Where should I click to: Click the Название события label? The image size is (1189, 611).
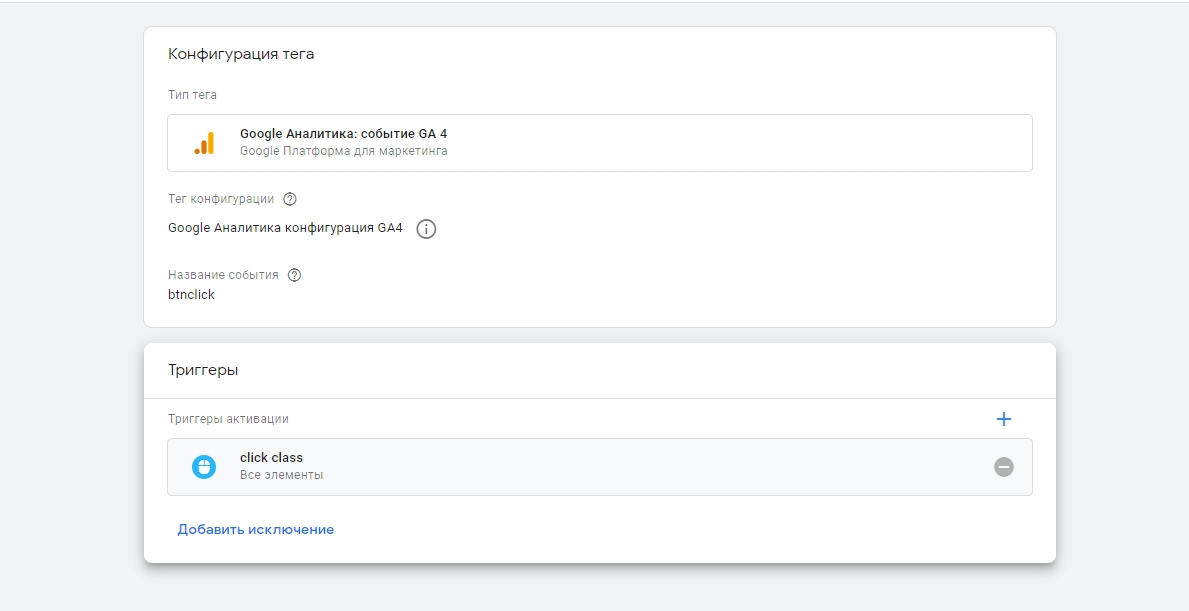pyautogui.click(x=223, y=275)
